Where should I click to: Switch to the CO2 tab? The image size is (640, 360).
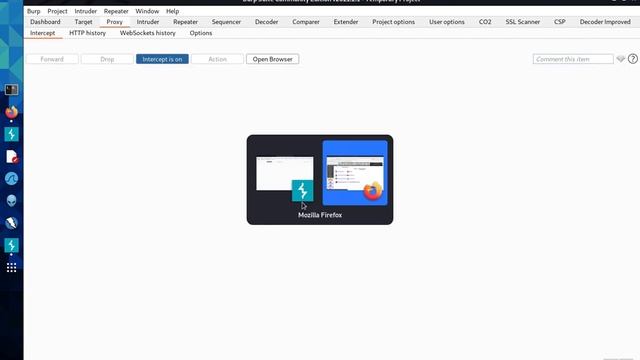point(485,22)
